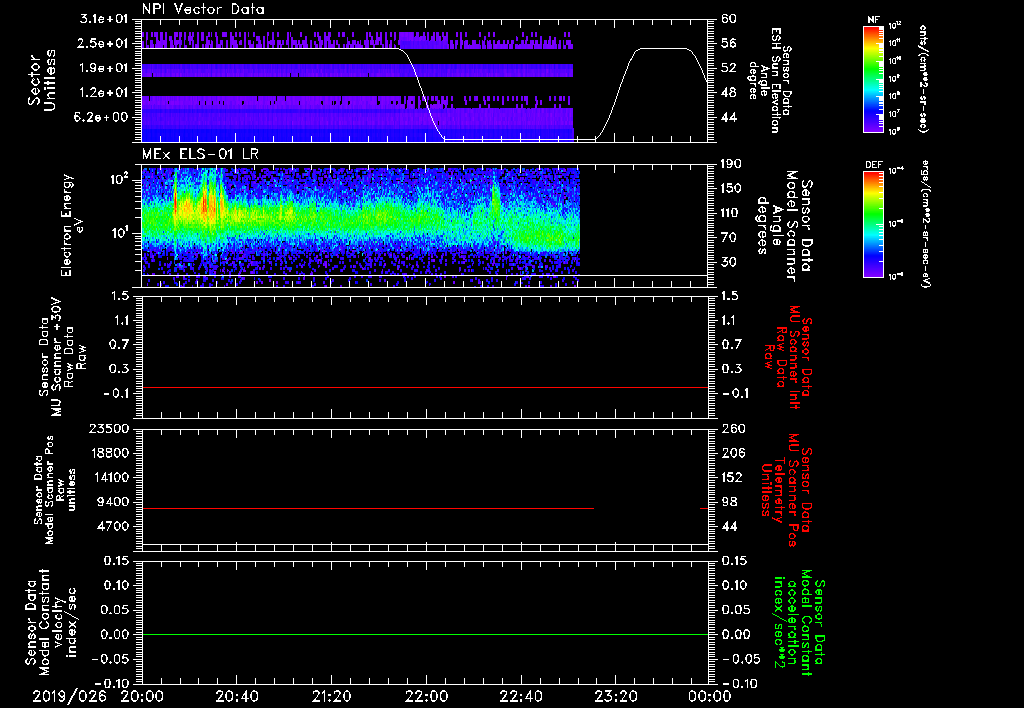Click the green 'Model Constant acceleration' label
The height and width of the screenshot is (708, 1024).
(x=799, y=624)
